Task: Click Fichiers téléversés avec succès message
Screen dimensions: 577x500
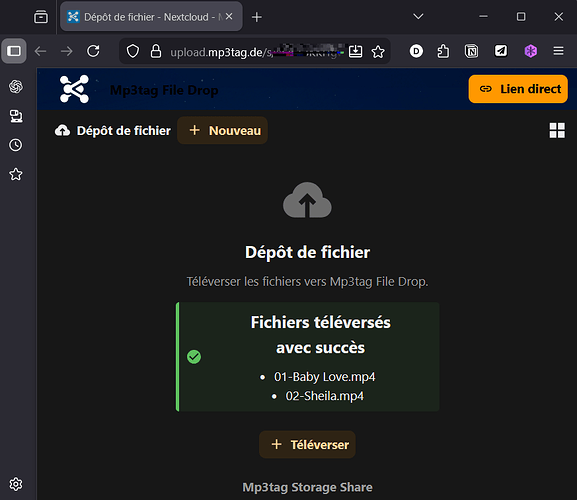Action: [321, 335]
